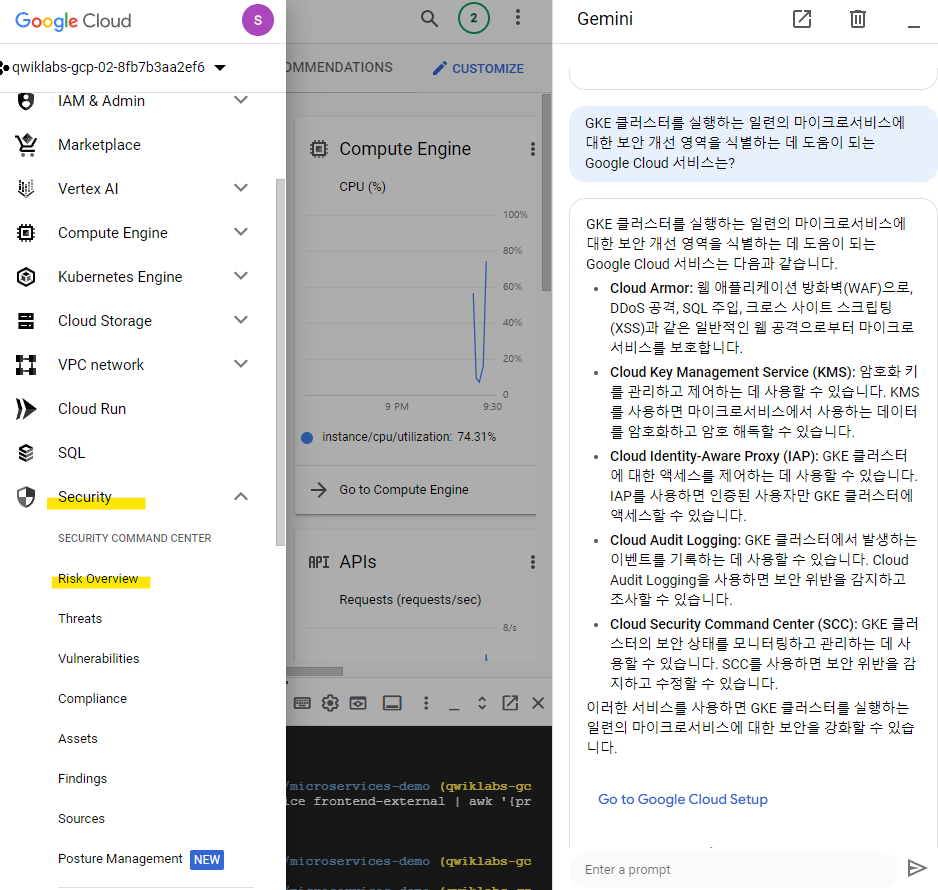This screenshot has height=890, width=938.
Task: Select Threats under Security Command Center
Action: [80, 618]
